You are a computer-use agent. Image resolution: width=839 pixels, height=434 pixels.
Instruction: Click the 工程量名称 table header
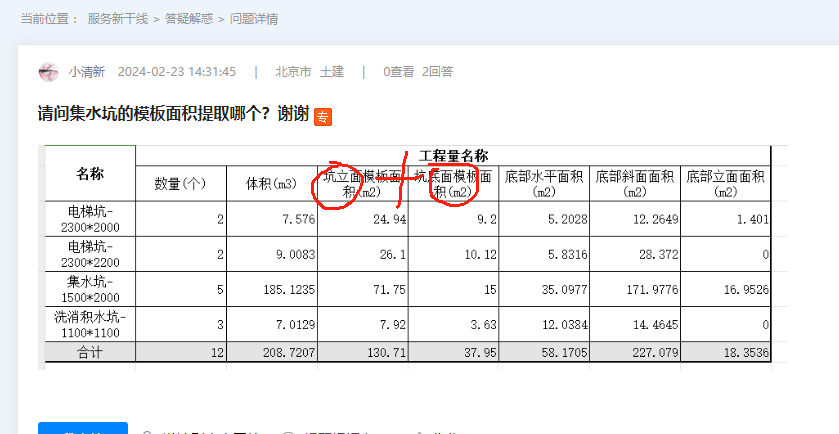pos(453,156)
